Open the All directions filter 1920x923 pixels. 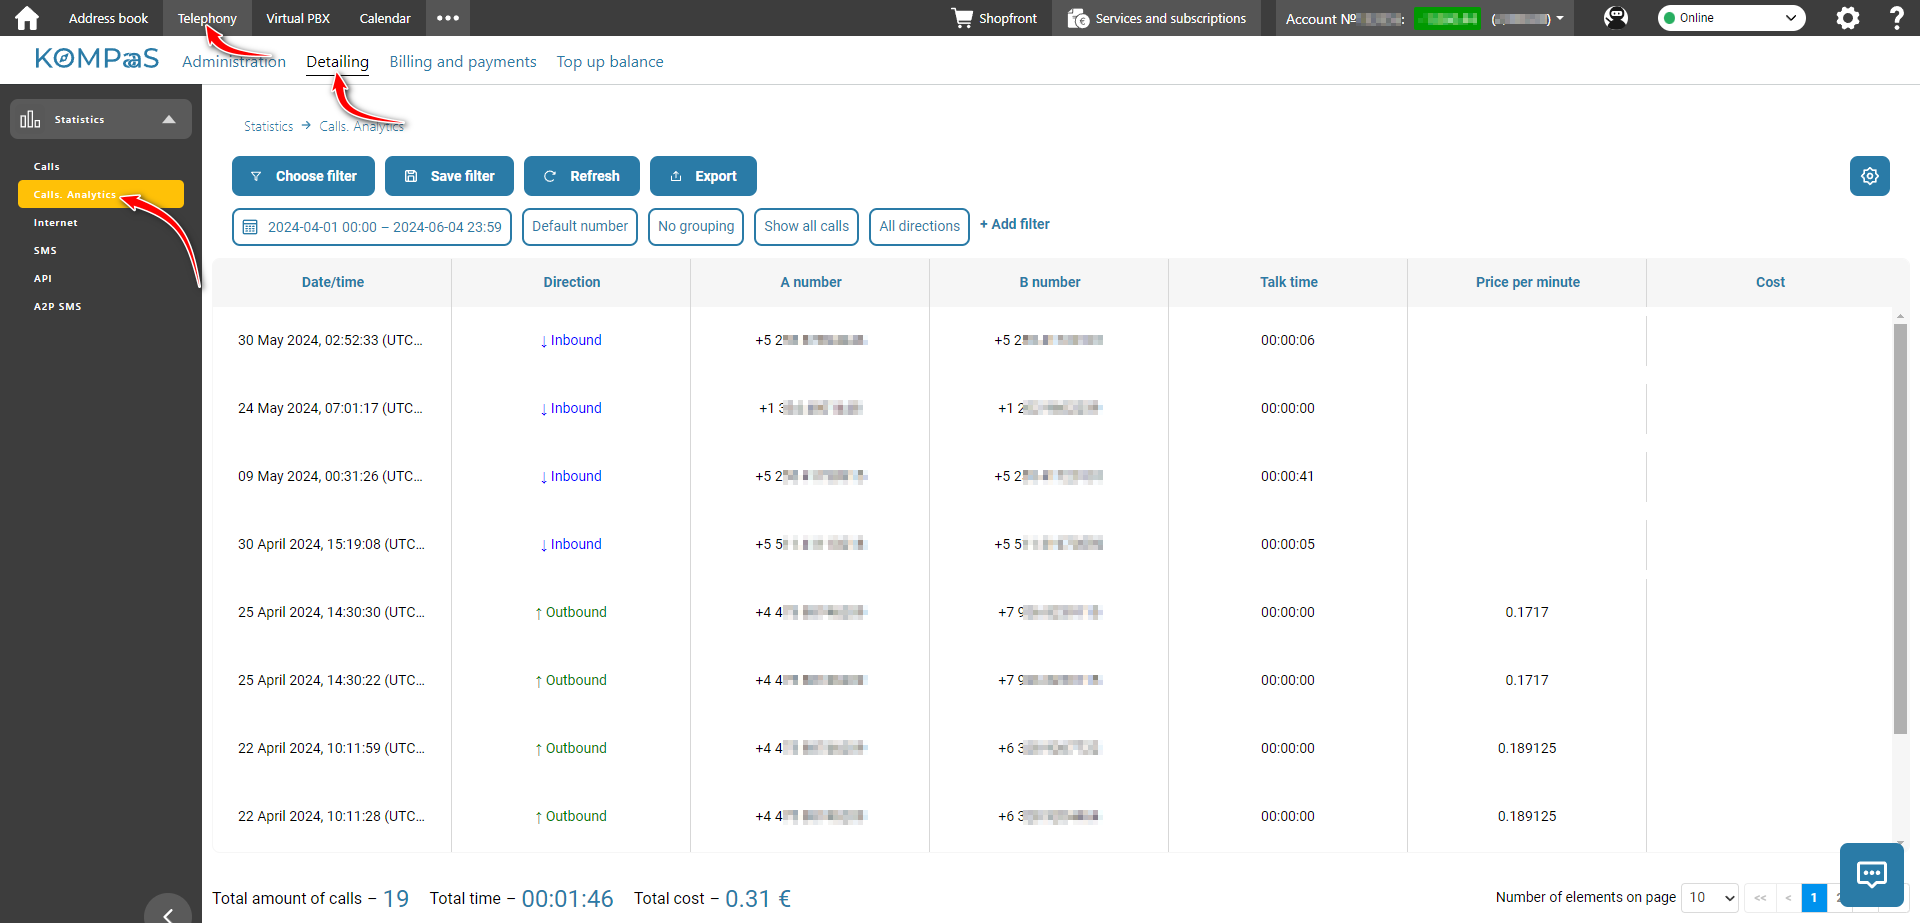(x=920, y=227)
